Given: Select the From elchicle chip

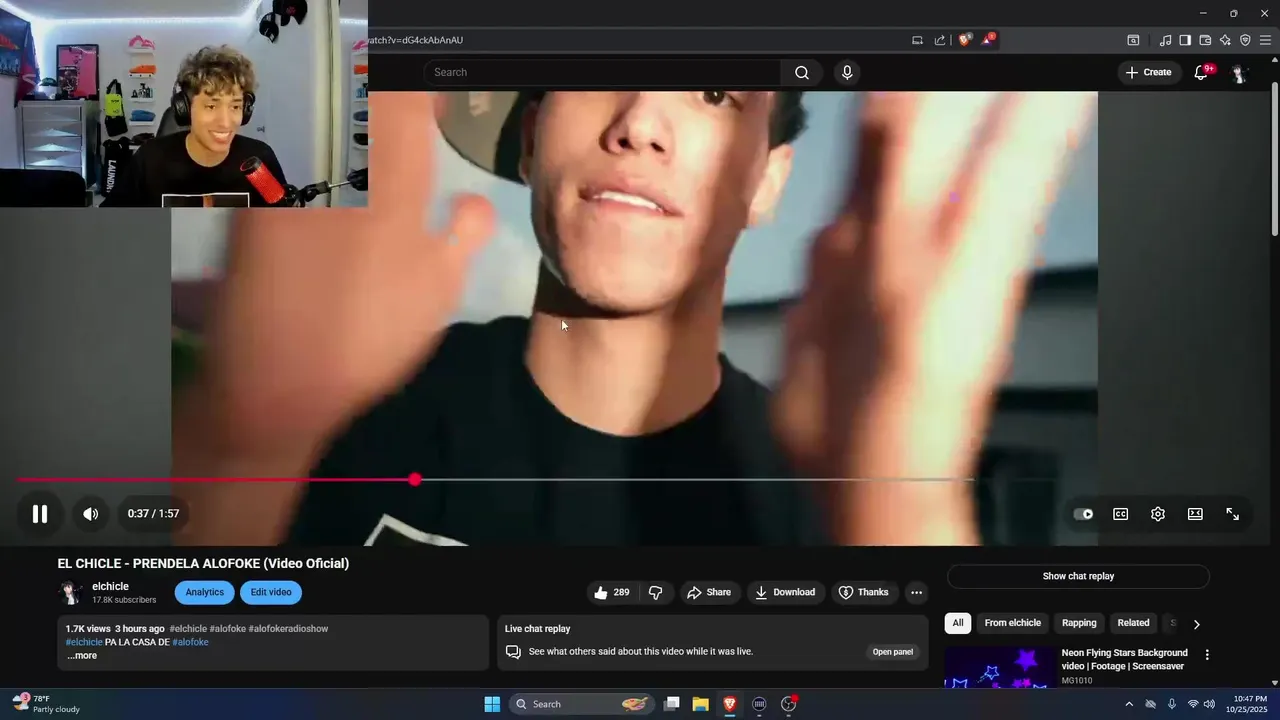Looking at the screenshot, I should pyautogui.click(x=1012, y=623).
